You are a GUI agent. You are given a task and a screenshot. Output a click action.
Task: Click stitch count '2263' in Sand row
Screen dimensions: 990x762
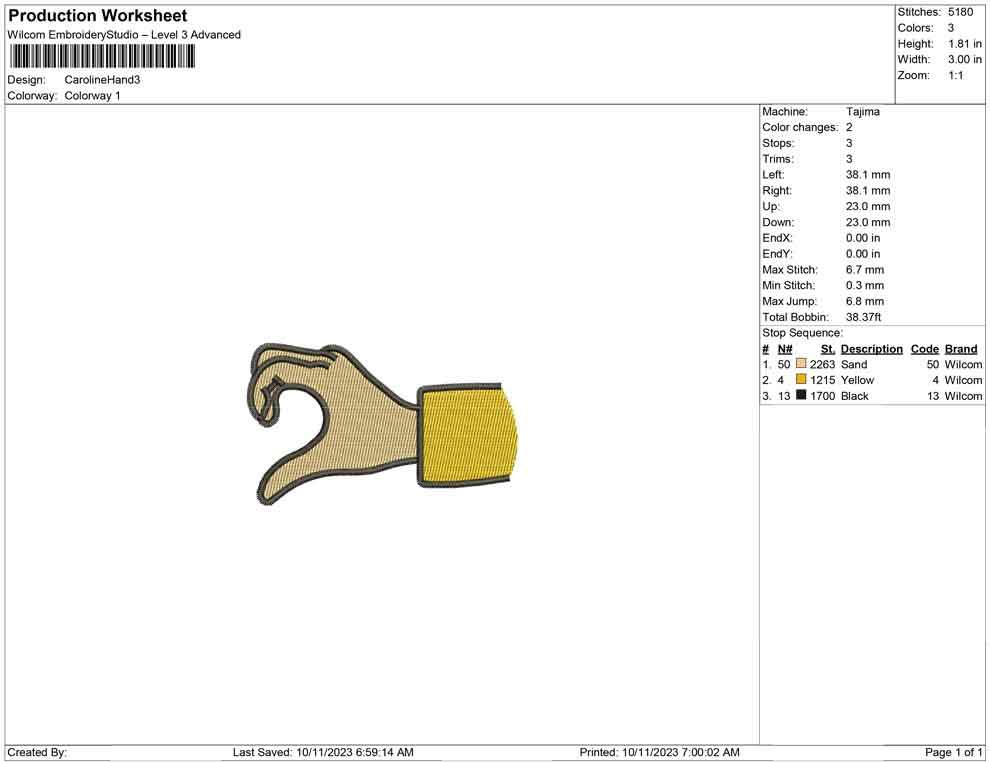823,364
